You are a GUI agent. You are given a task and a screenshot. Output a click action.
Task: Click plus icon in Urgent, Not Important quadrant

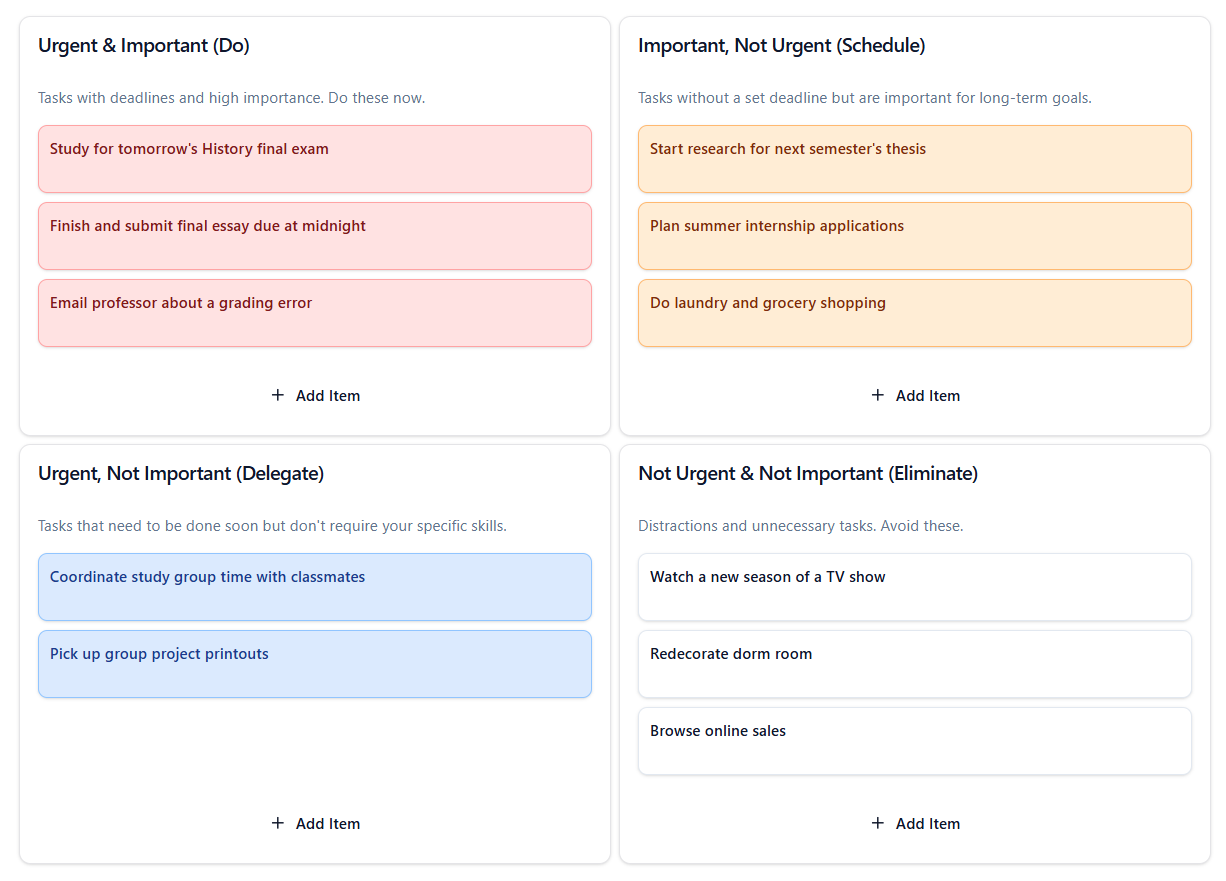point(278,823)
